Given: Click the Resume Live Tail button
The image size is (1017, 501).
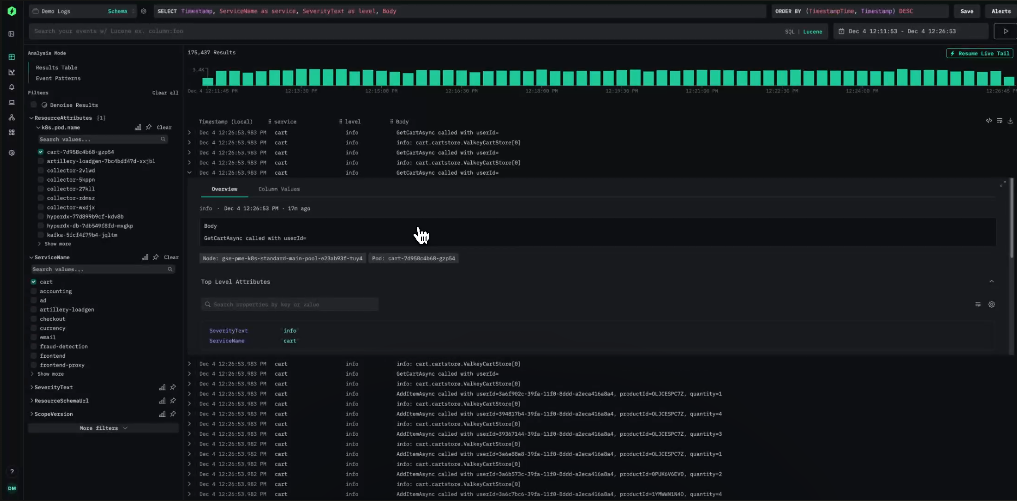Looking at the screenshot, I should 979,53.
